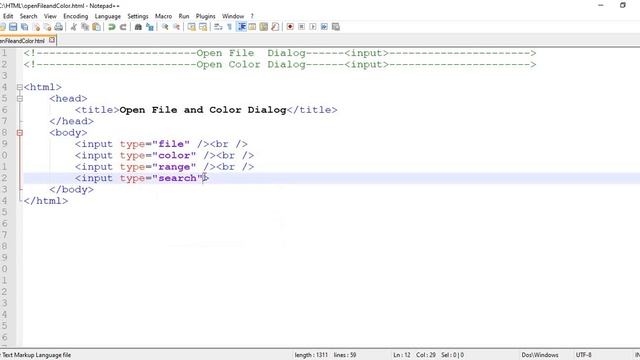Open the Edit menu
The image size is (640, 360).
8,16
